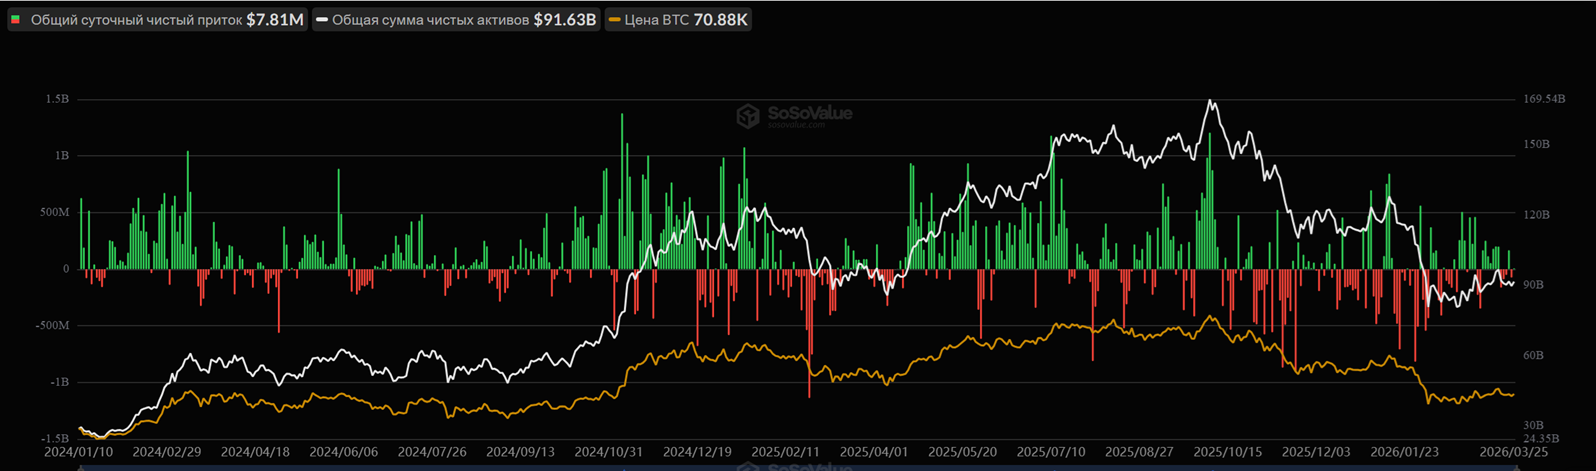The width and height of the screenshot is (1596, 471).
Task: Click the 2024/01/10 date label
Action: (78, 452)
